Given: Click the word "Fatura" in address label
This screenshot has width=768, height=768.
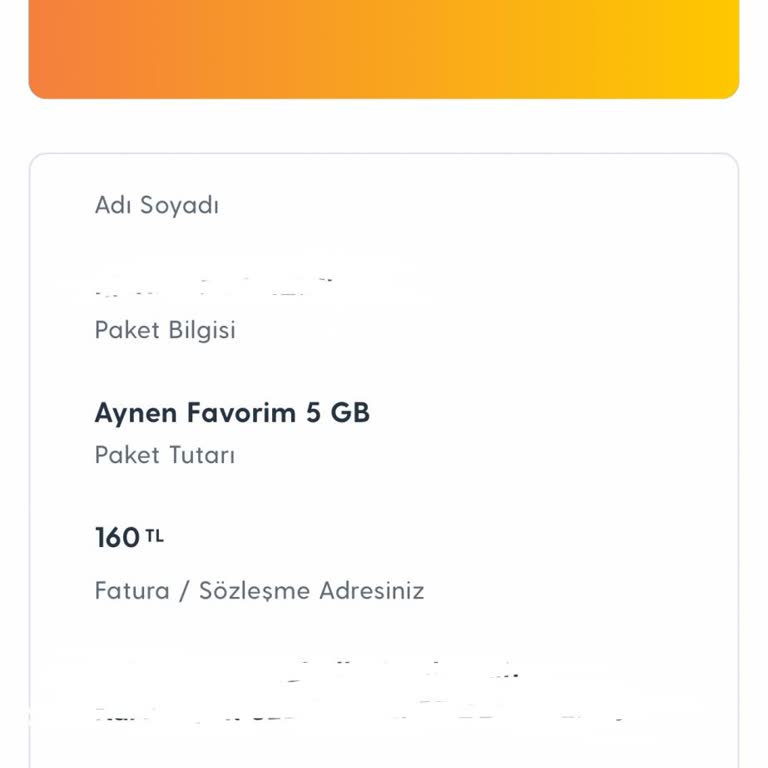Looking at the screenshot, I should click(x=132, y=590).
